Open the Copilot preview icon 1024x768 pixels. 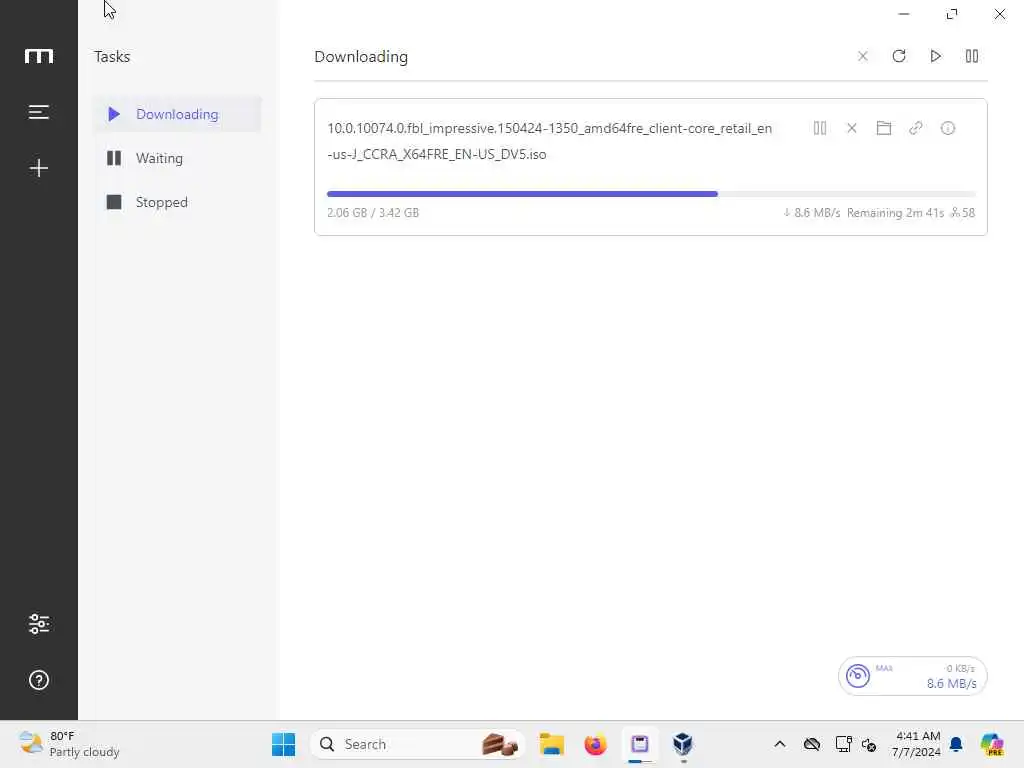click(992, 744)
